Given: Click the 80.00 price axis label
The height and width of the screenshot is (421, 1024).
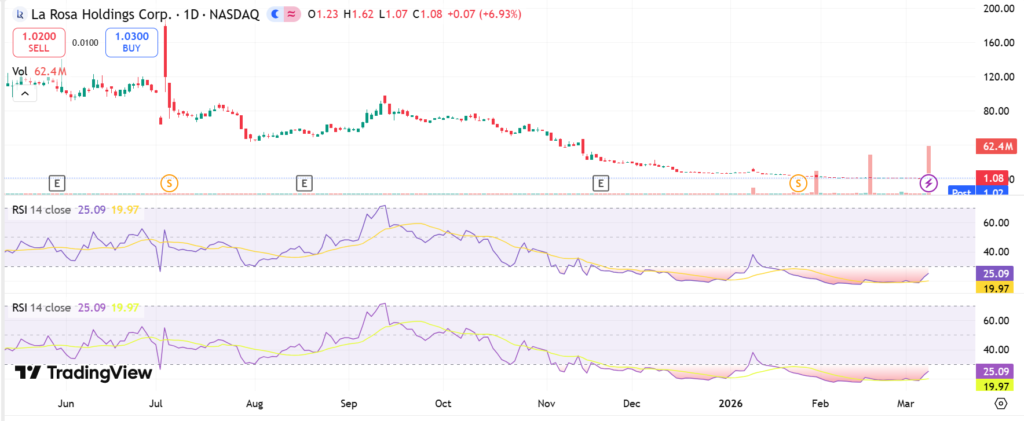Looking at the screenshot, I should [x=999, y=111].
